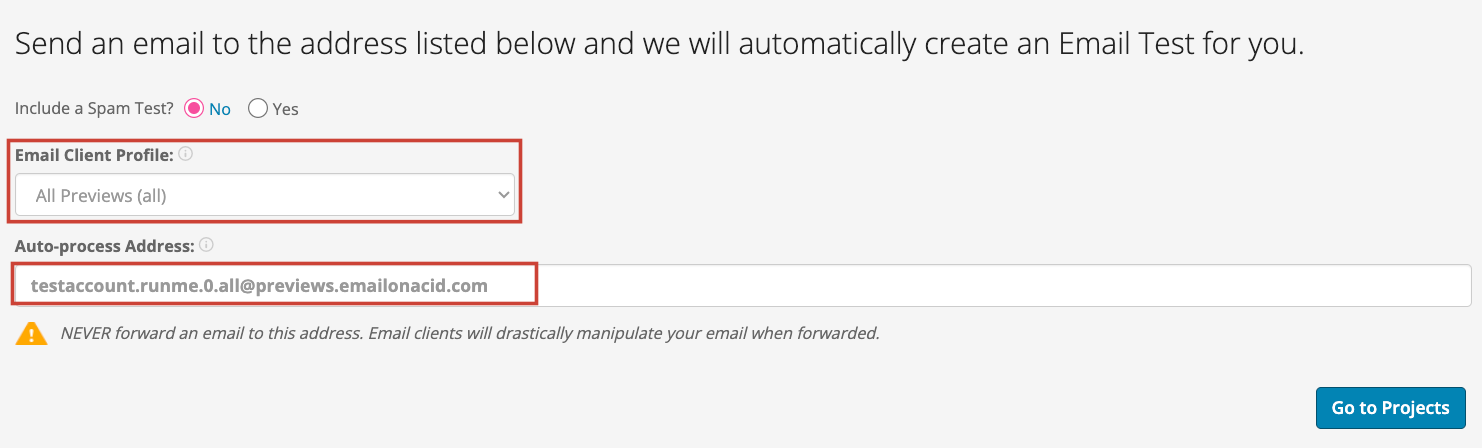Click the "Yes" label text

(286, 109)
